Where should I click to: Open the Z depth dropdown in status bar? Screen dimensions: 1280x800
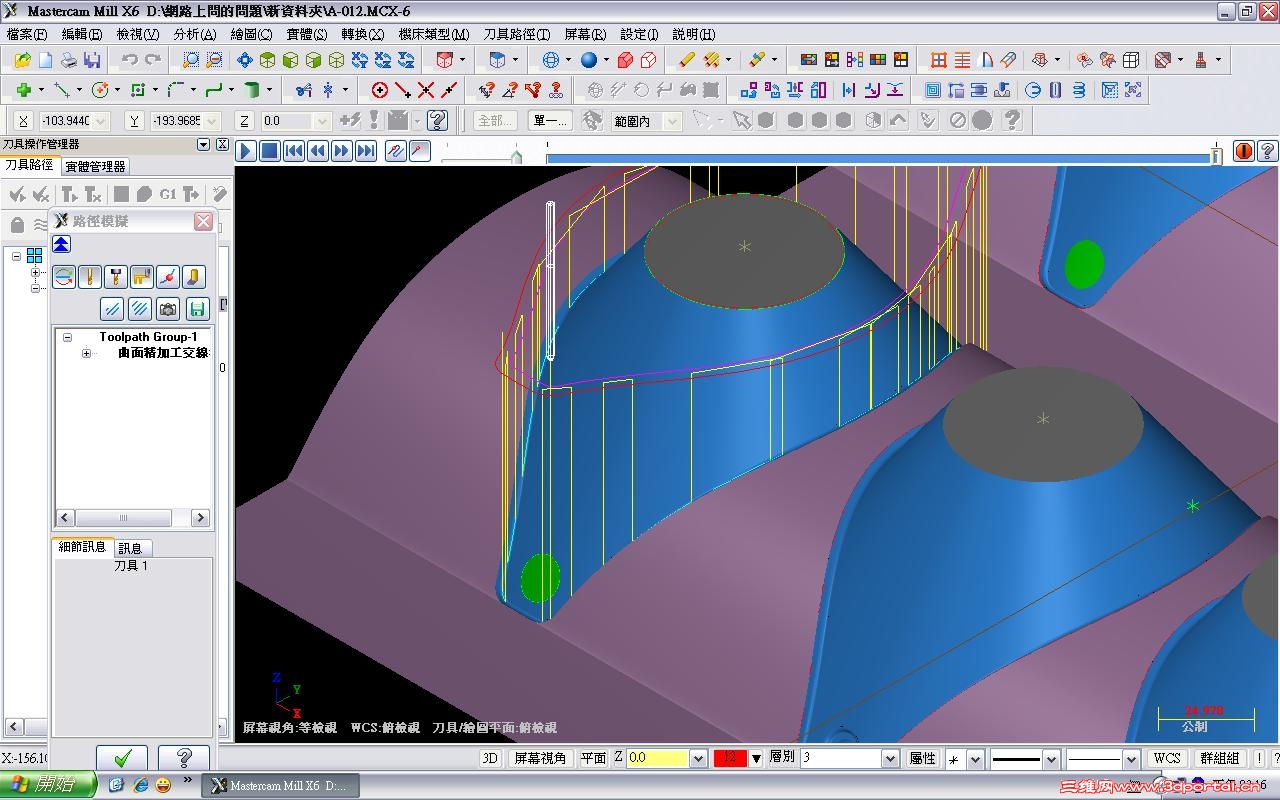click(698, 759)
